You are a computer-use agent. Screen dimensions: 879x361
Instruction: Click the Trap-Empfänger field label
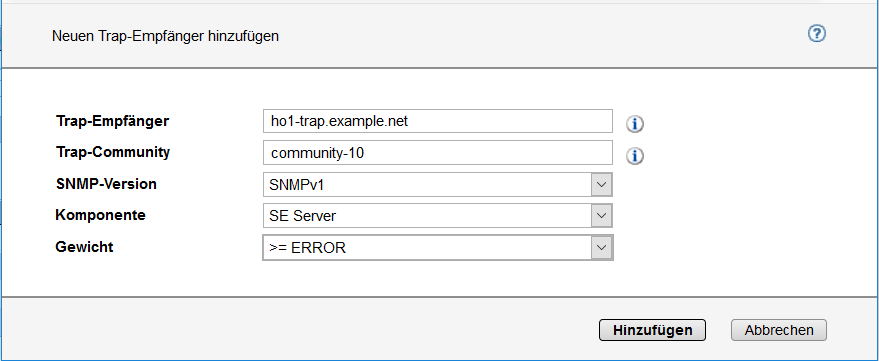pos(112,121)
